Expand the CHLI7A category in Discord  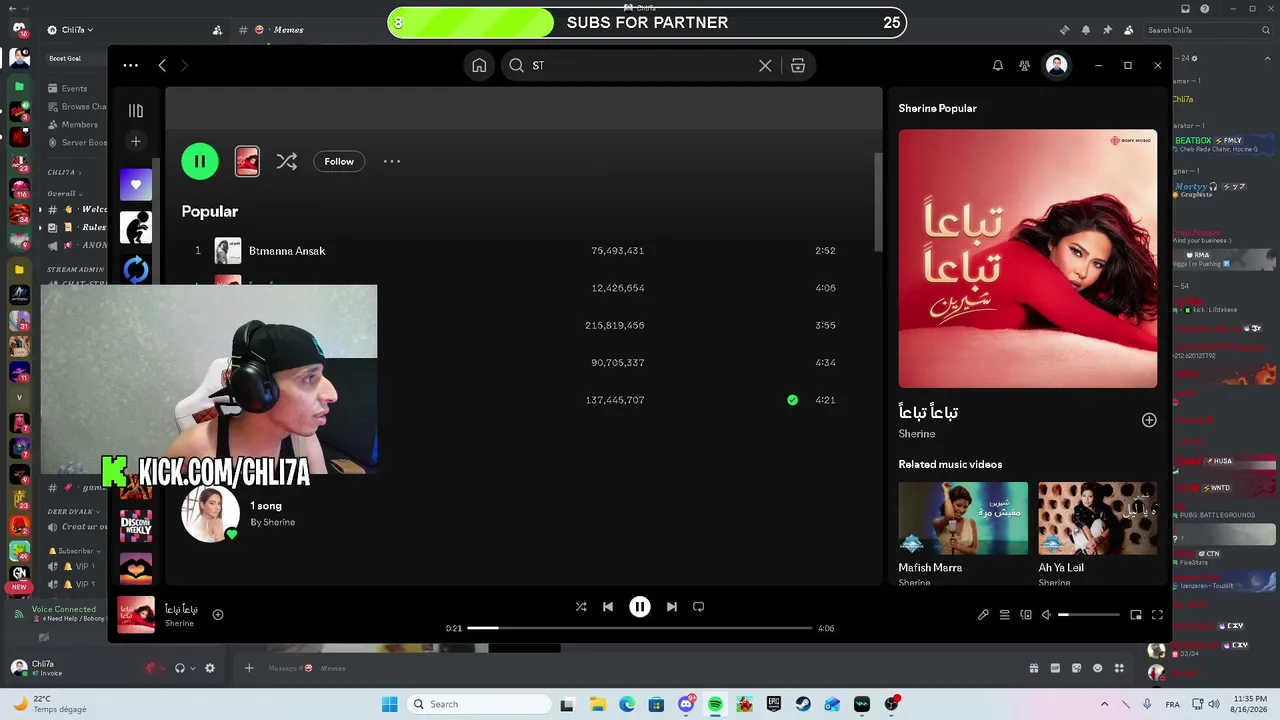(x=63, y=172)
